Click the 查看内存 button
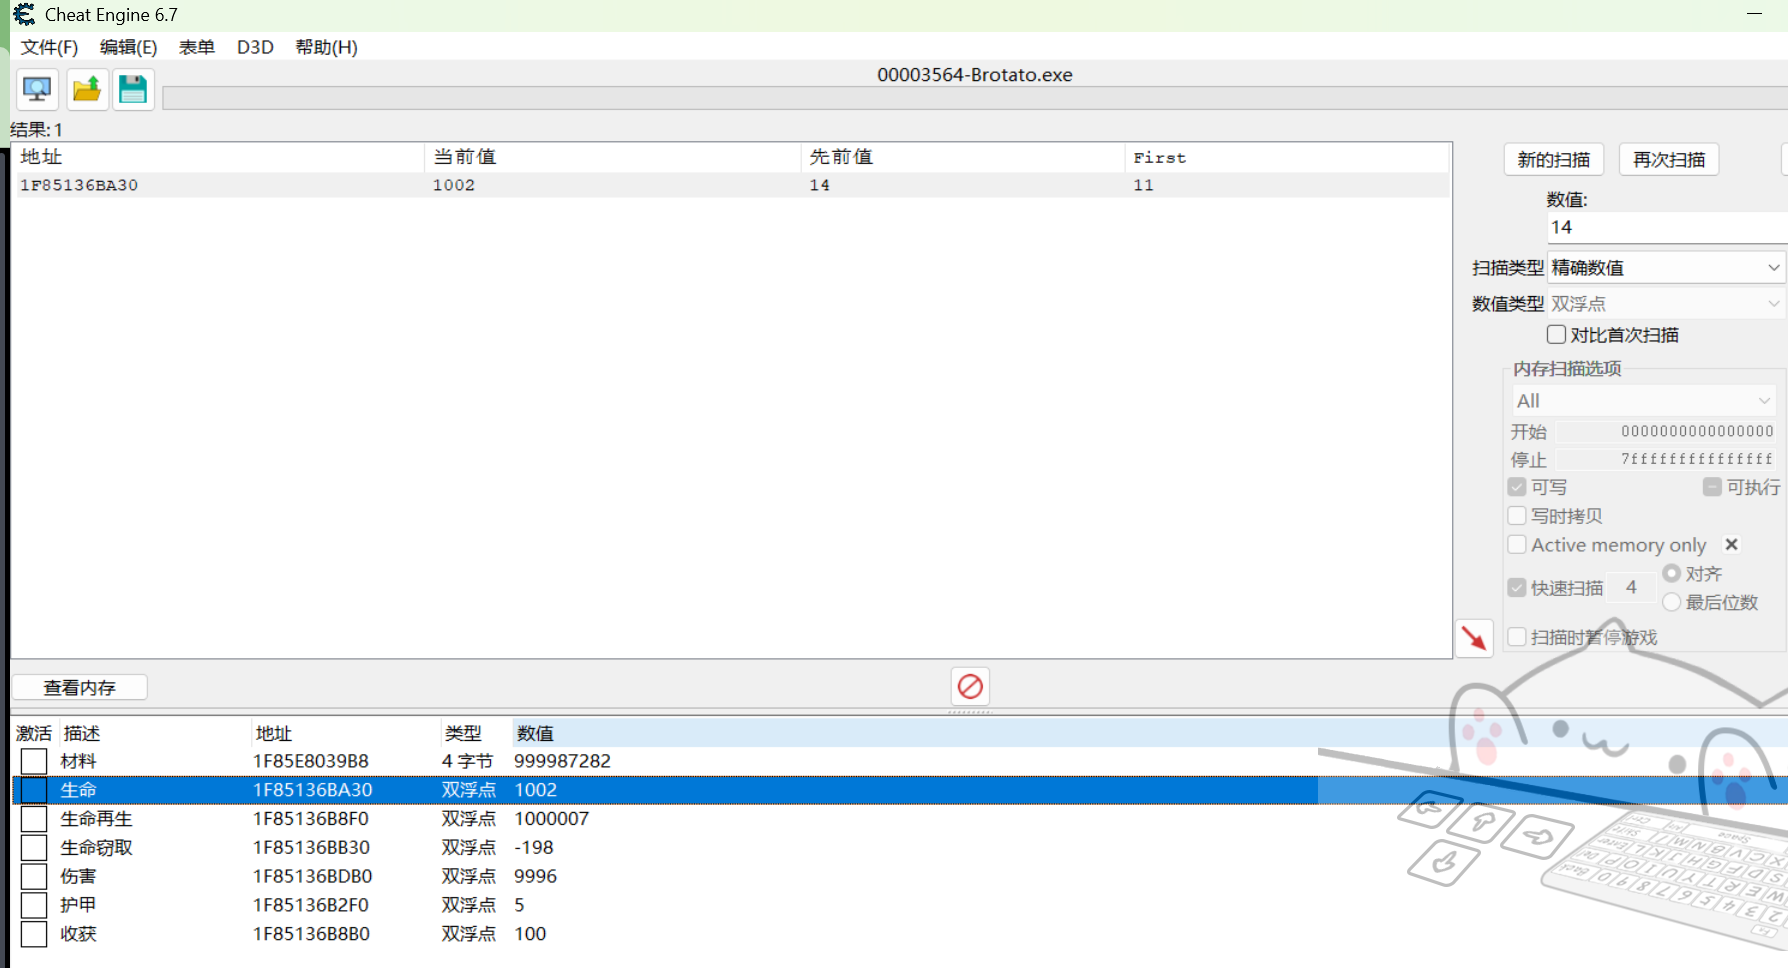The height and width of the screenshot is (968, 1788). 80,688
